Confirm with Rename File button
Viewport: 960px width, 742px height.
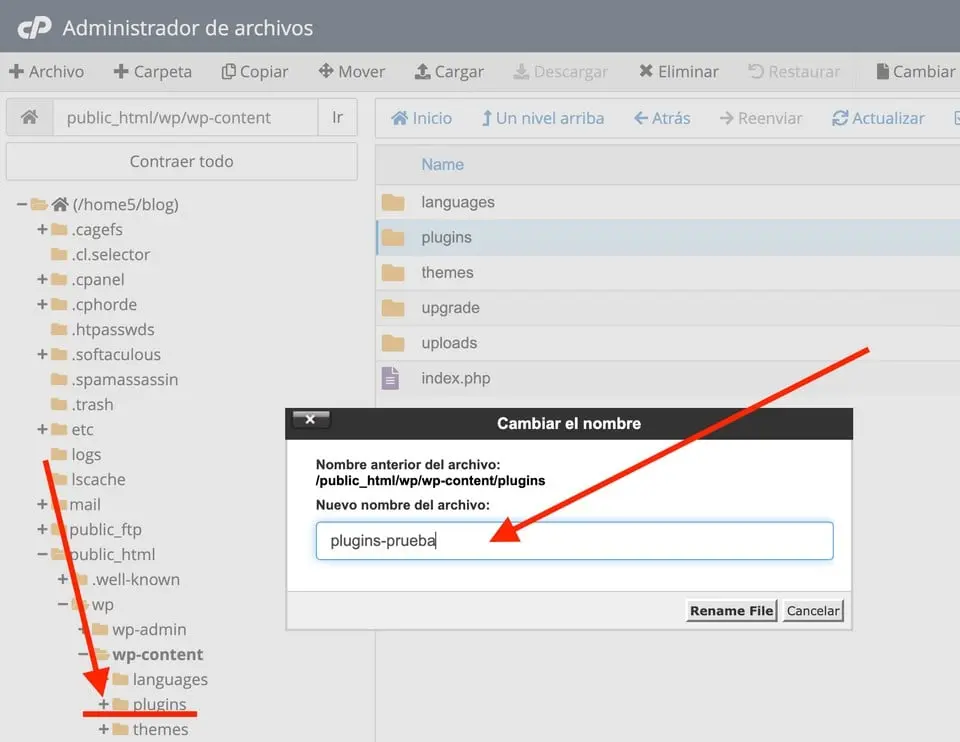coord(731,610)
